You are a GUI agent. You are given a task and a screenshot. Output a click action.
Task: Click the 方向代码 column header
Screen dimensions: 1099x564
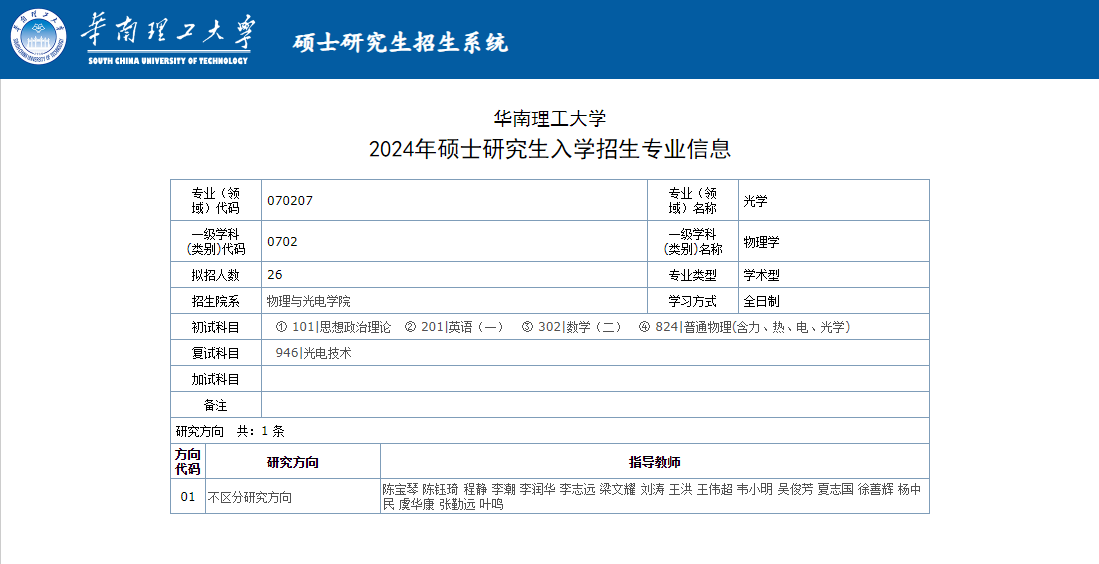[x=188, y=462]
